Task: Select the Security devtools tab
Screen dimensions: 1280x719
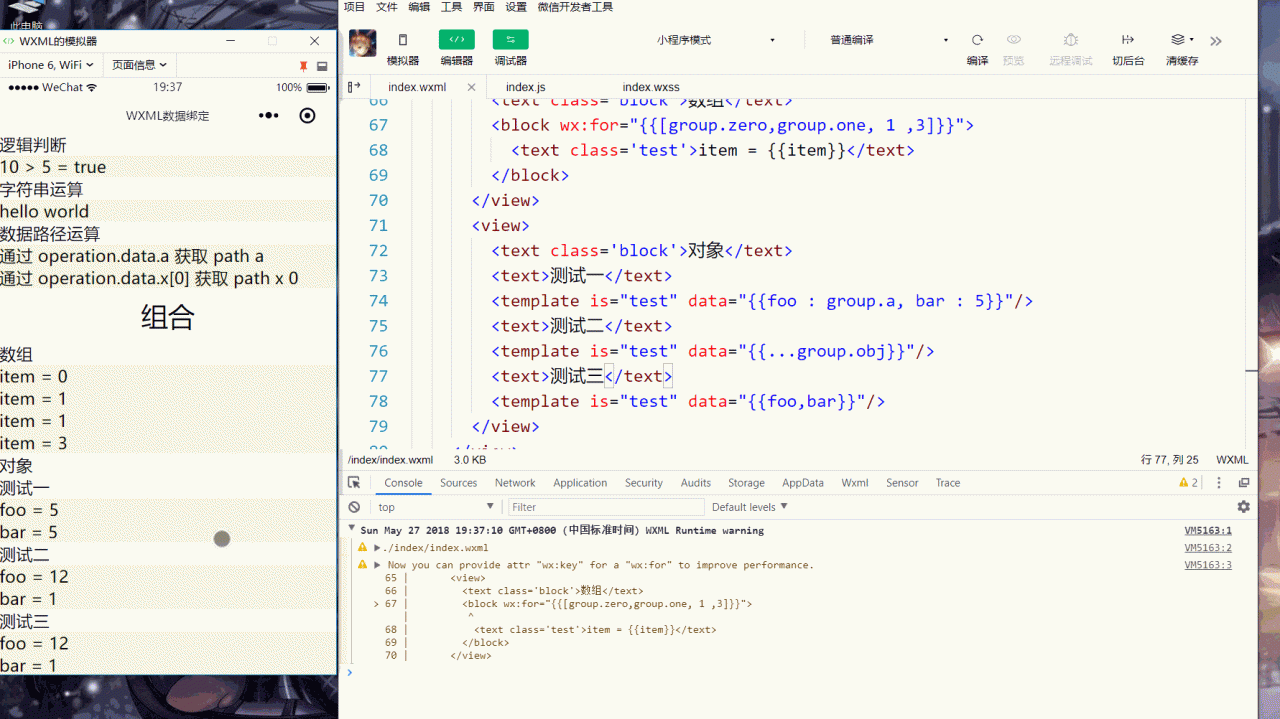Action: [644, 483]
